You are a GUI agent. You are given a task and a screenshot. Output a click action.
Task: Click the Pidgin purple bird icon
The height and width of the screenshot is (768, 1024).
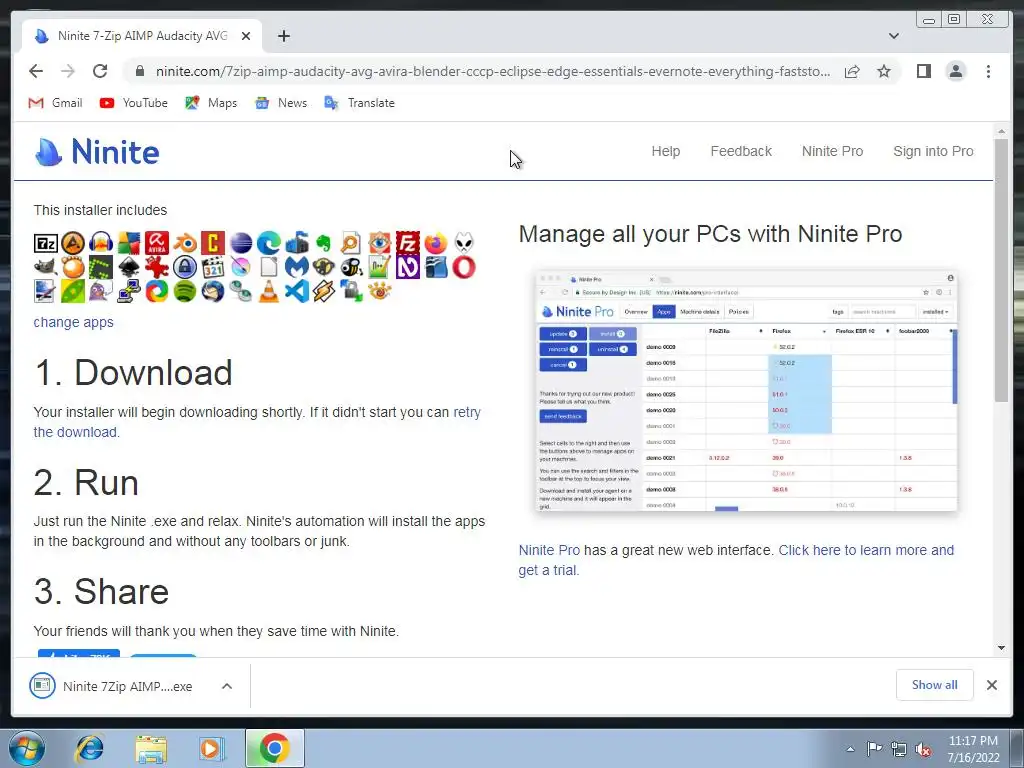pyautogui.click(x=101, y=291)
